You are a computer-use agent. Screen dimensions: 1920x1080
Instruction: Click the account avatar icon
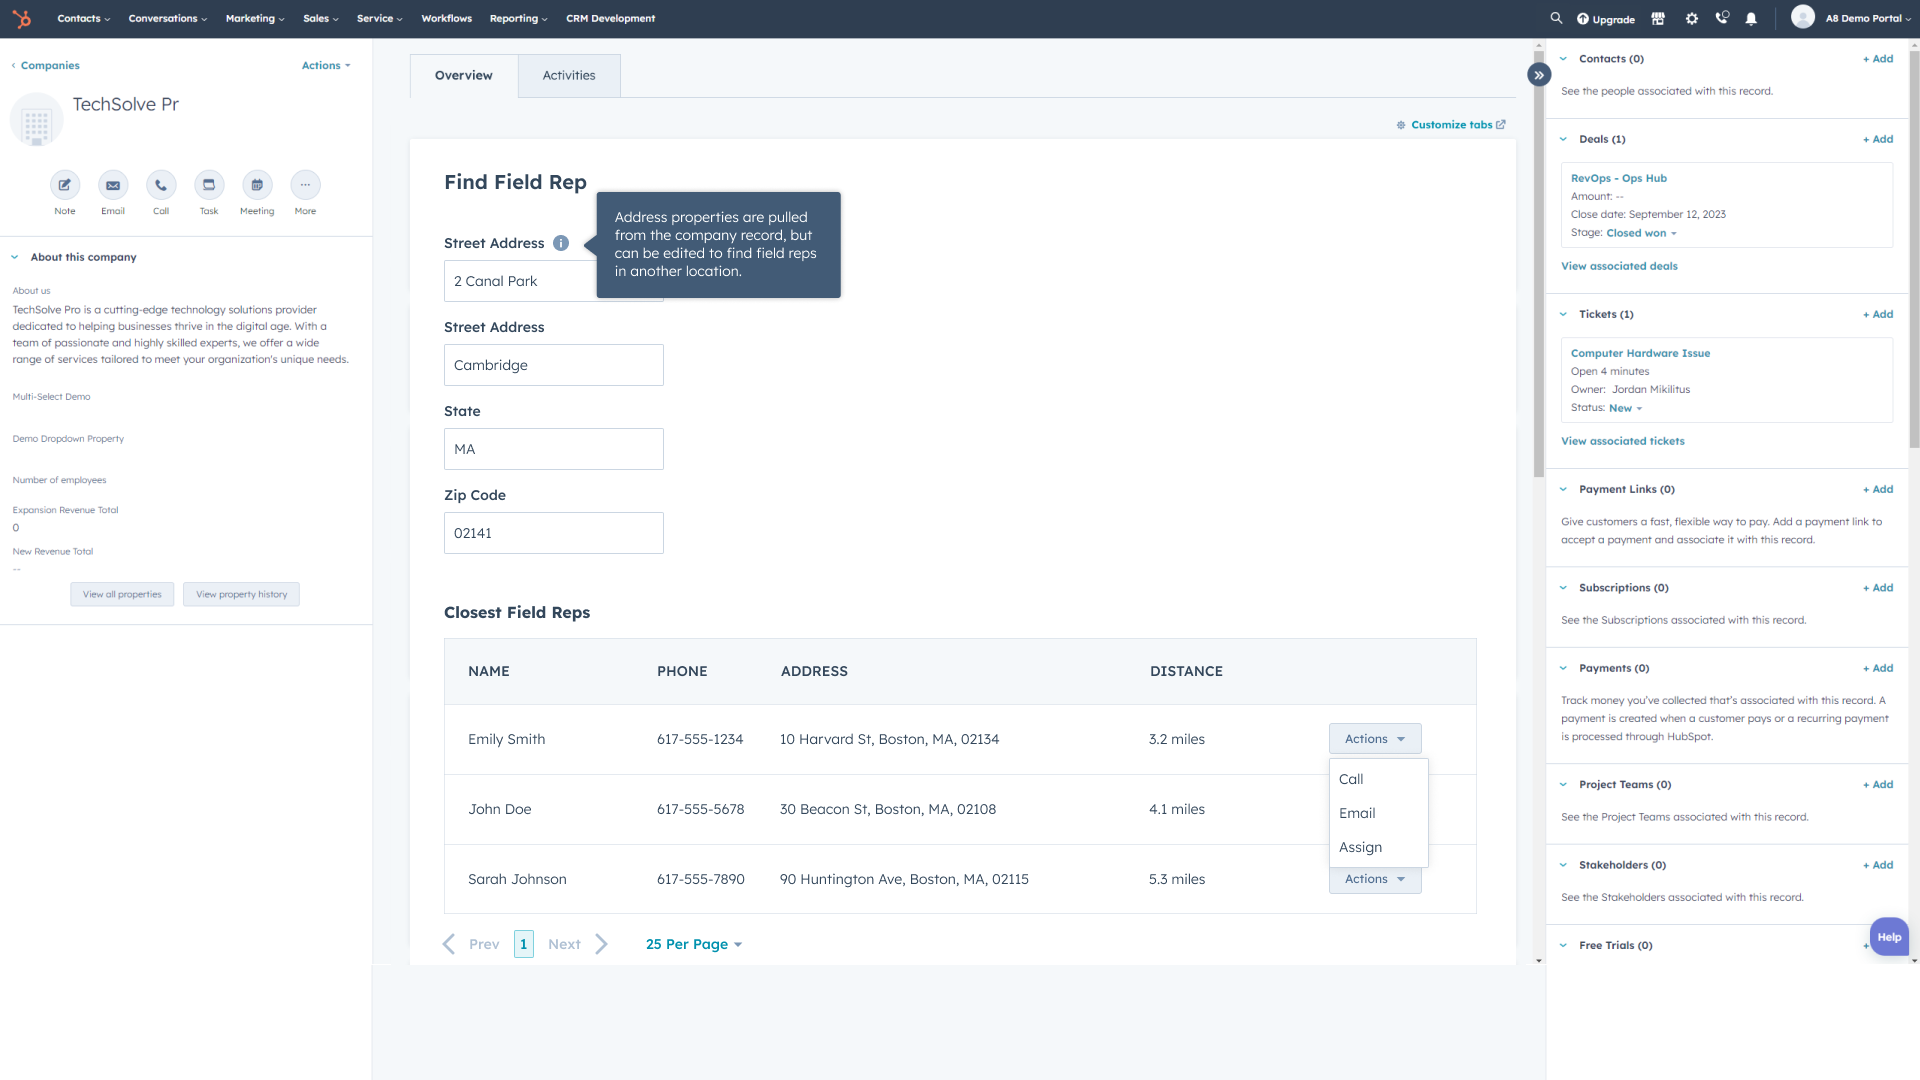click(1803, 17)
